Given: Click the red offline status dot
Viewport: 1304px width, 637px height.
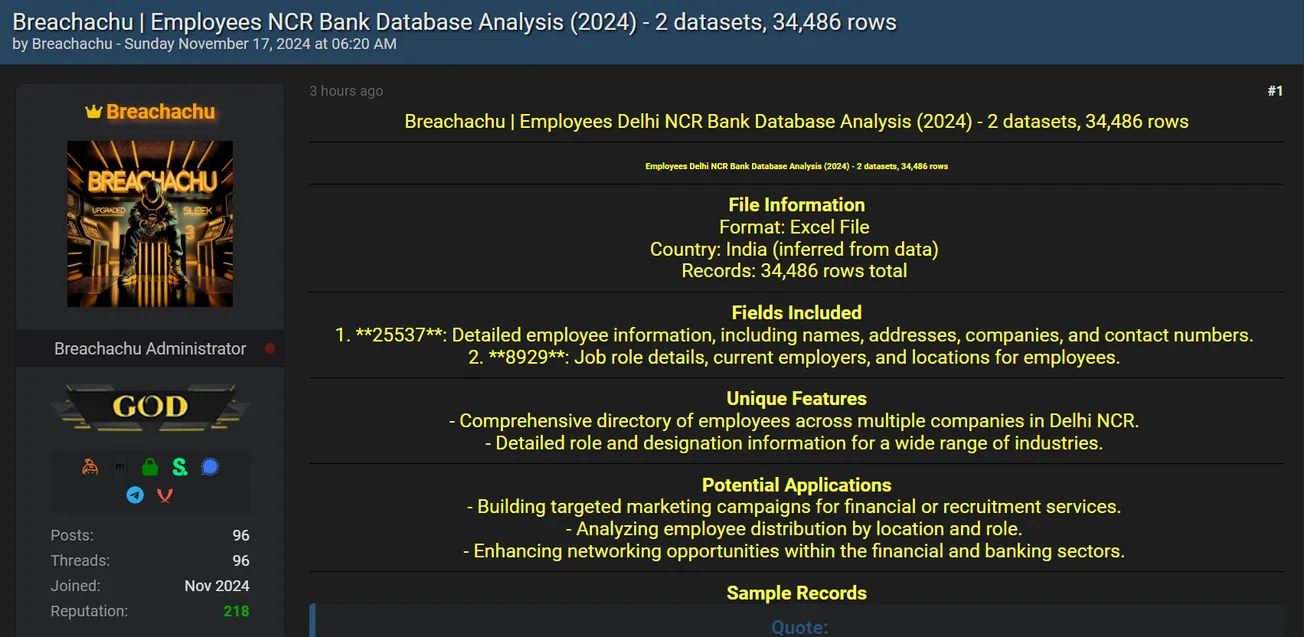Looking at the screenshot, I should (x=269, y=349).
